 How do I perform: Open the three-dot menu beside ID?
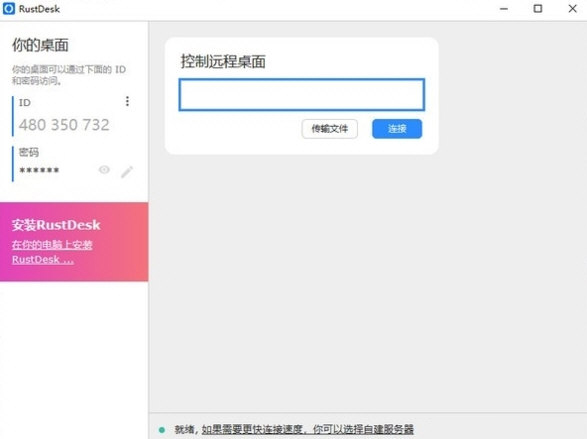tap(127, 101)
